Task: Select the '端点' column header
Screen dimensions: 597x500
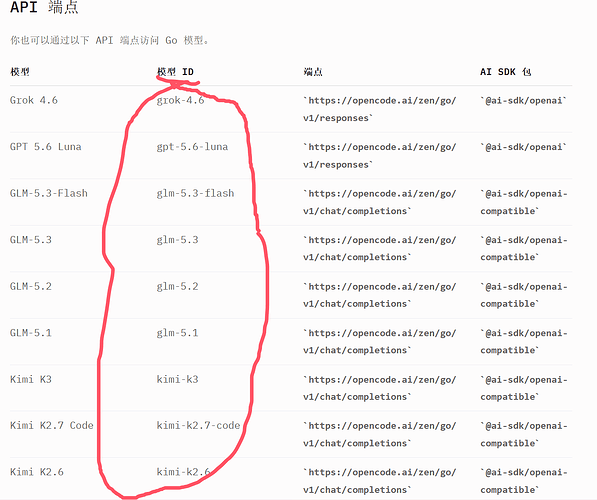Action: coord(313,72)
